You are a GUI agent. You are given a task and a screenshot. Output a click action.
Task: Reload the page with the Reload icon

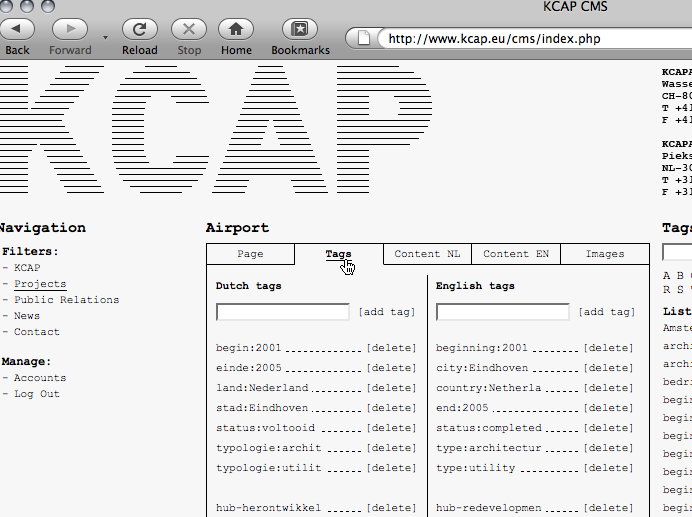point(140,29)
